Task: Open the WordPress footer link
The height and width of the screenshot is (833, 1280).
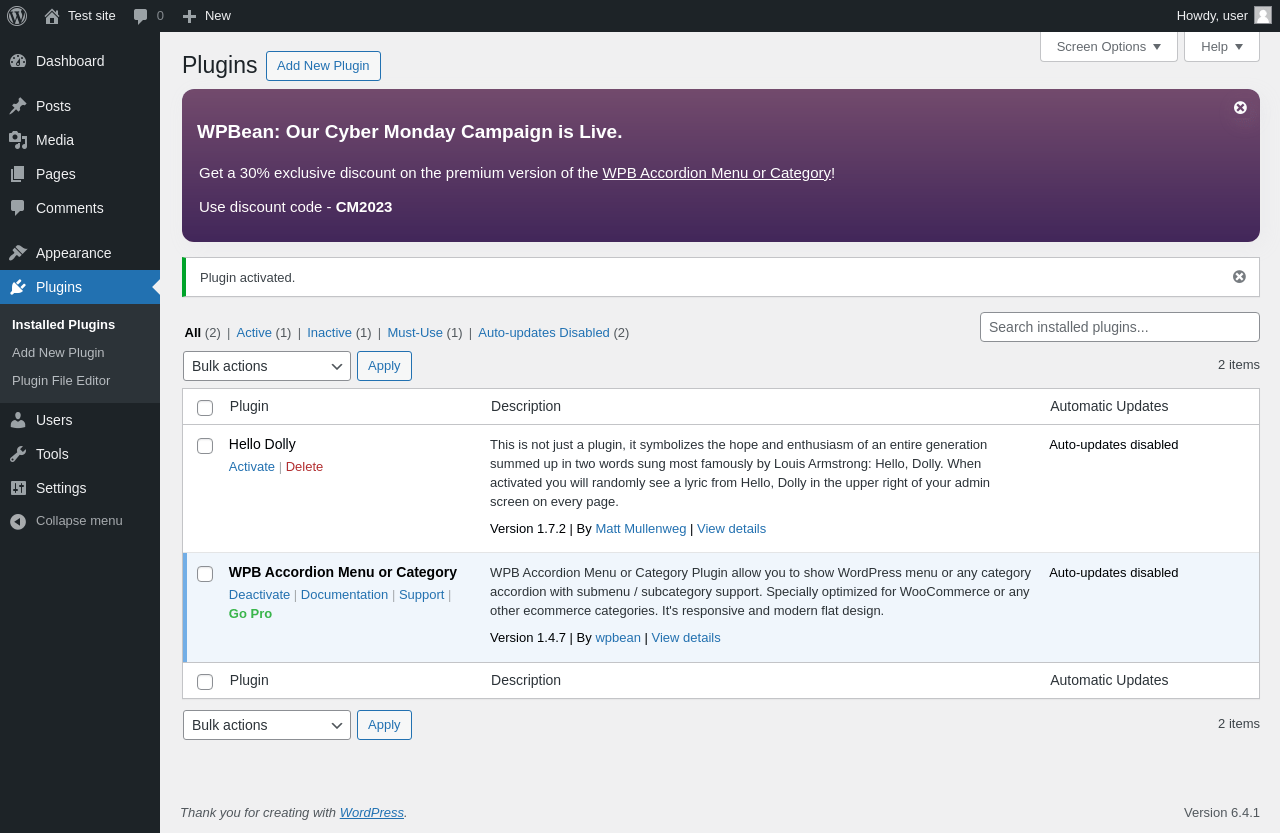Action: (372, 812)
